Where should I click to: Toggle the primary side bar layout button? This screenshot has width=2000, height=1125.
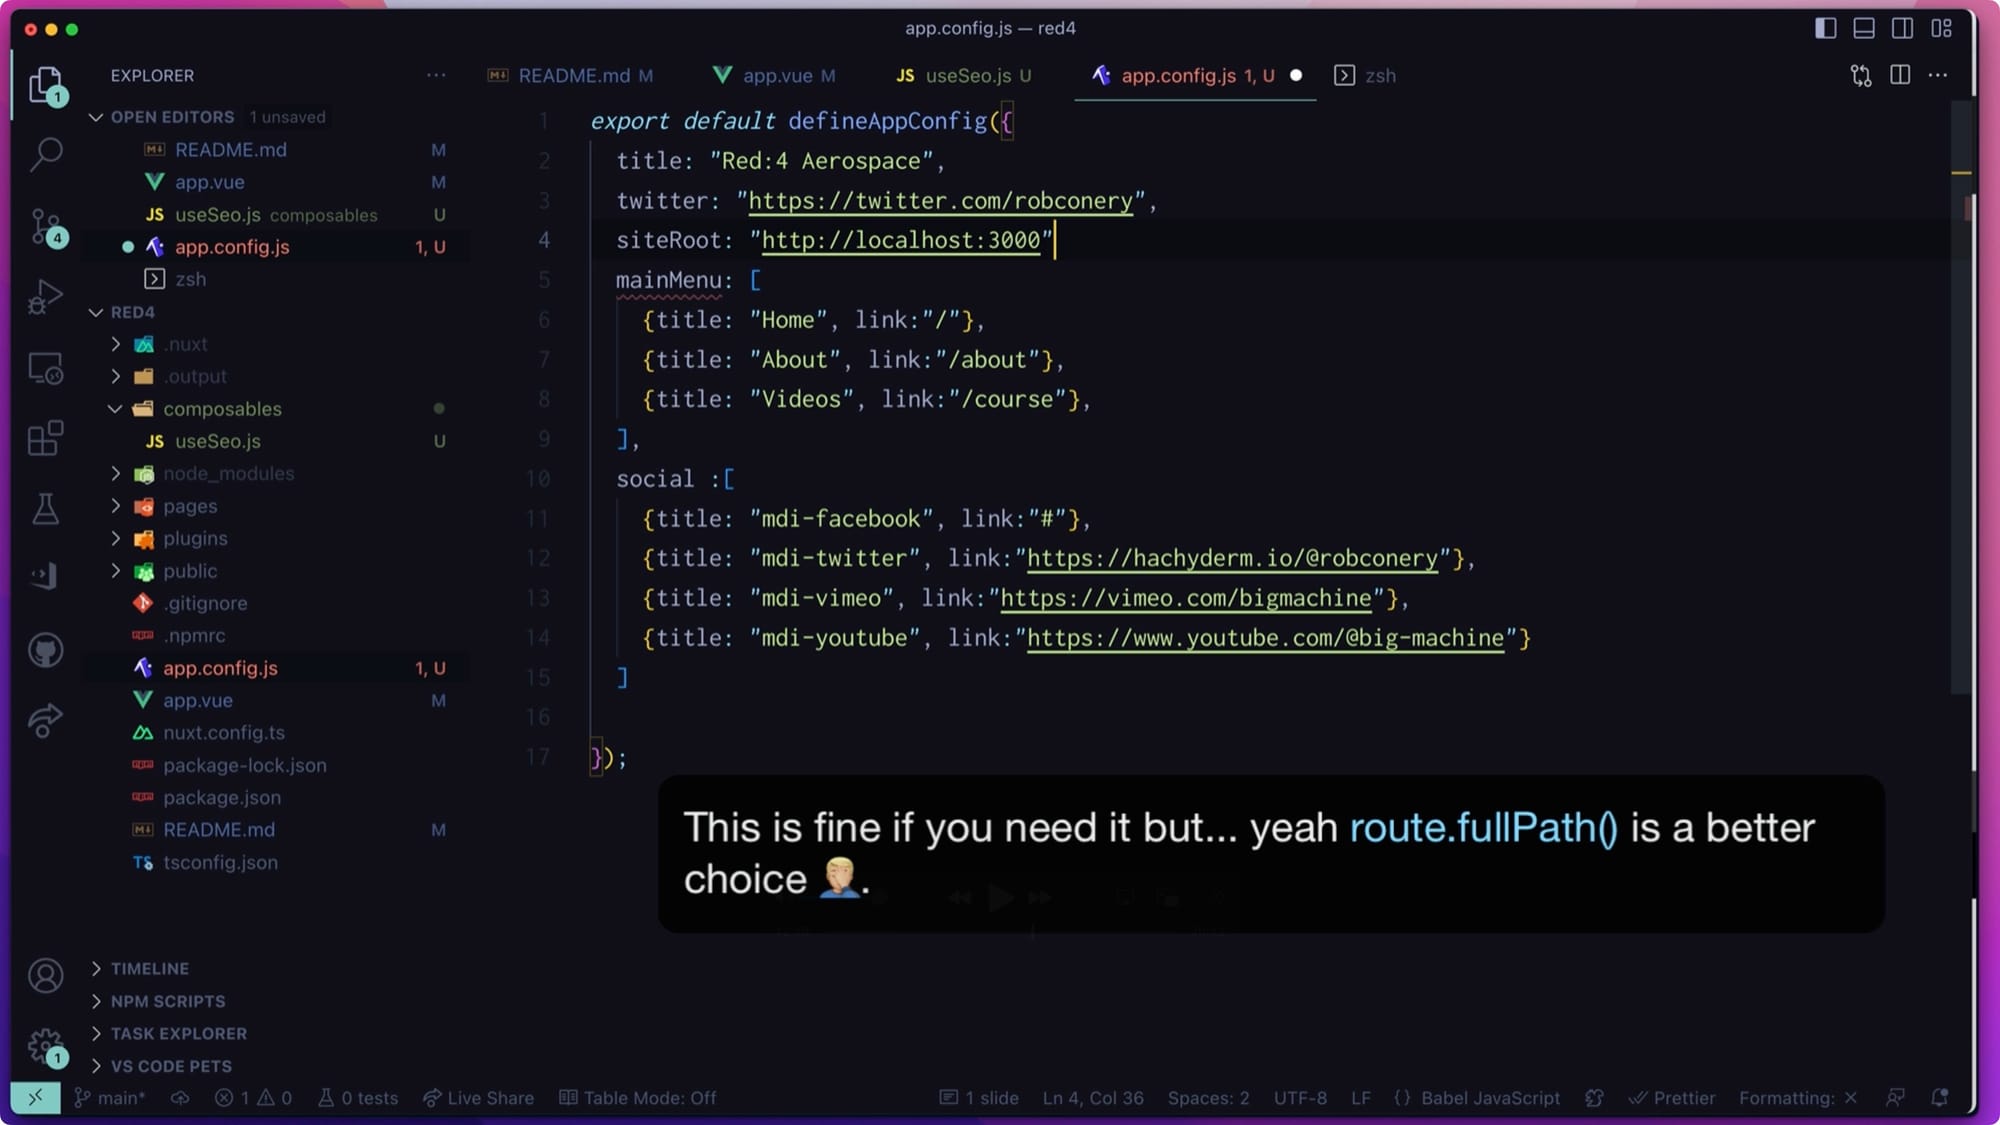[1825, 28]
